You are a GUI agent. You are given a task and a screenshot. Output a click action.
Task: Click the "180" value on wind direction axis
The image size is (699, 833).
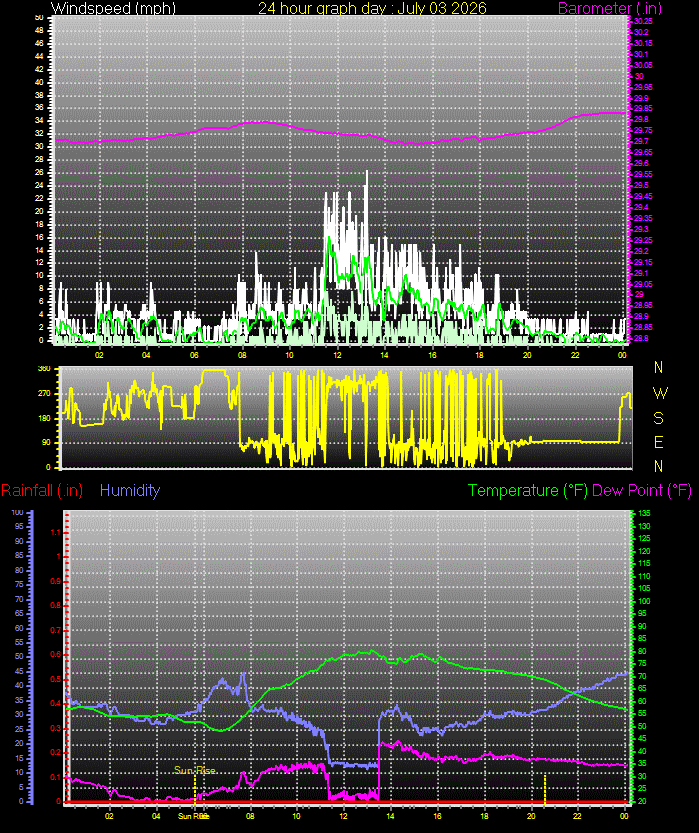(44, 418)
